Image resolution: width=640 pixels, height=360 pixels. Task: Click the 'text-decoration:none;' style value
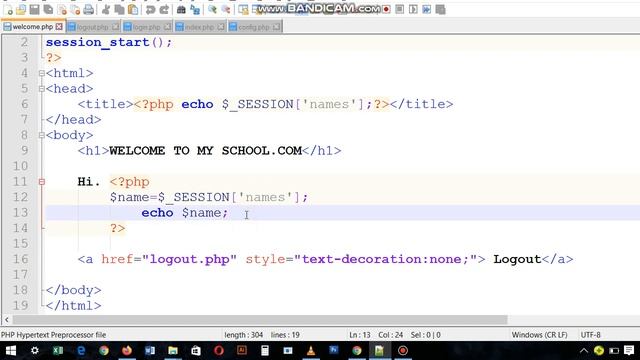click(385, 259)
